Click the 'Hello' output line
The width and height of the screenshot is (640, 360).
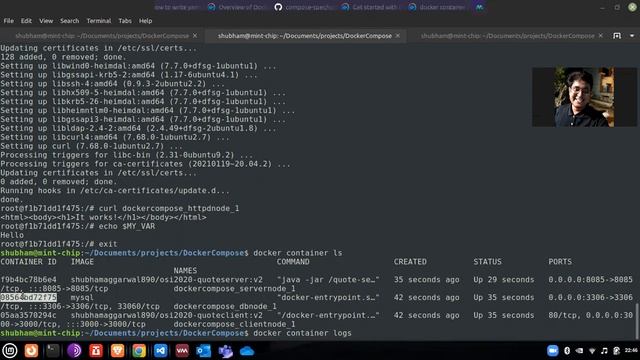(12, 235)
